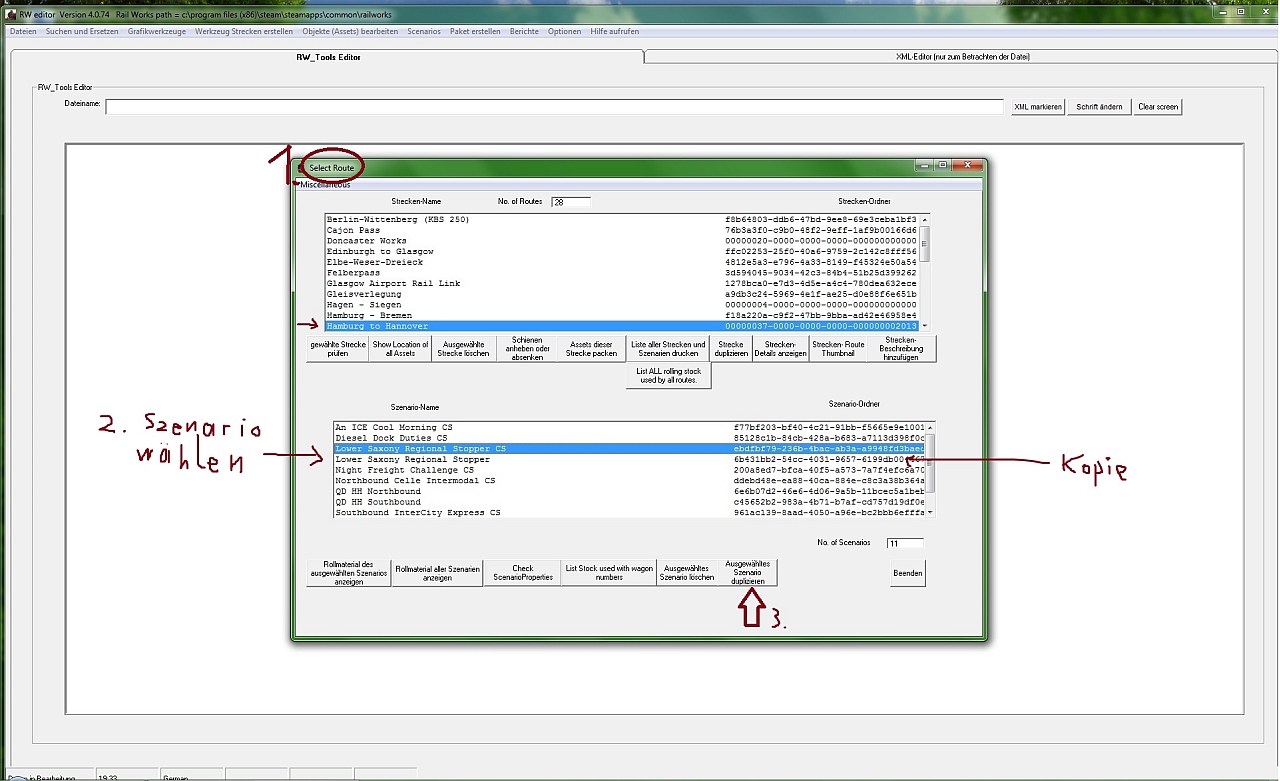Select the Felberpass route in list
This screenshot has width=1280, height=781.
coord(353,273)
